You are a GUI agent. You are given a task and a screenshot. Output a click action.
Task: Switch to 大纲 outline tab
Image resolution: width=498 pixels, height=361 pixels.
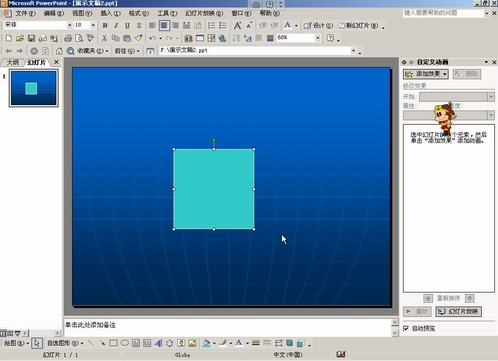pyautogui.click(x=13, y=62)
